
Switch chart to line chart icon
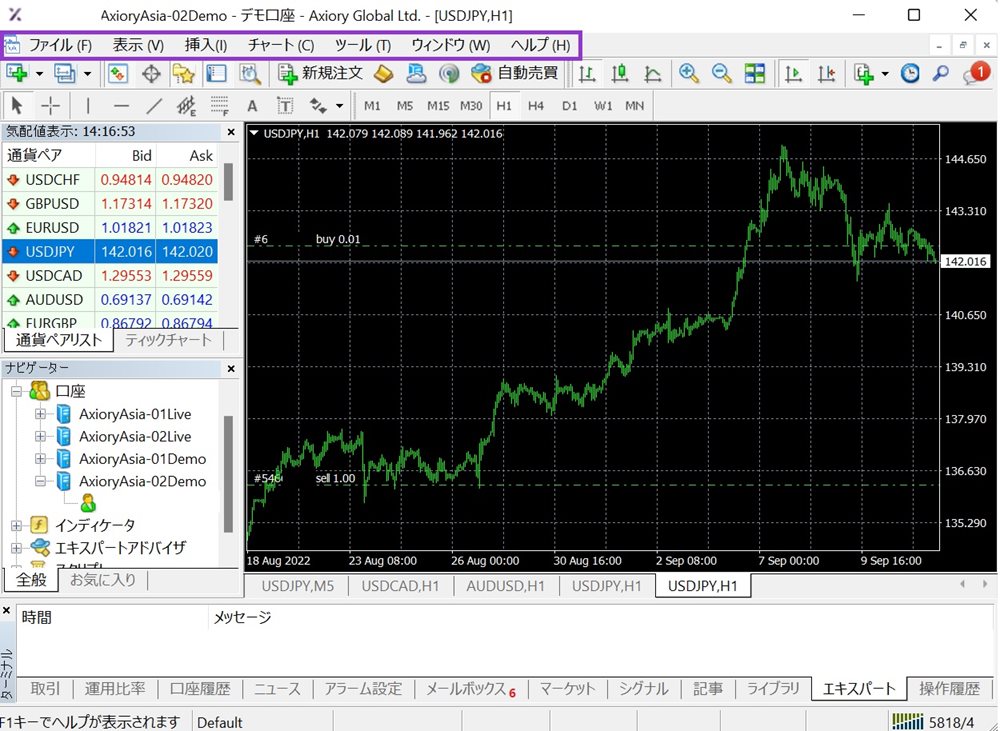coord(652,73)
